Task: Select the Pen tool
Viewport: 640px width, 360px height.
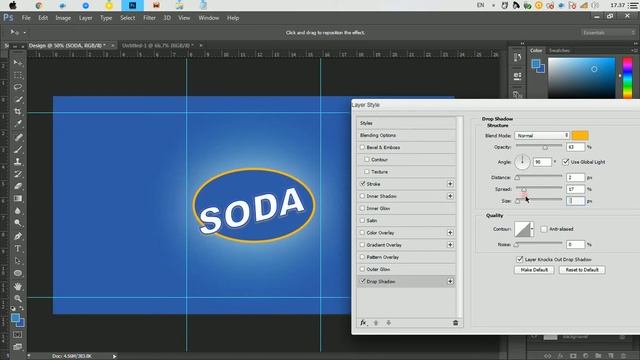Action: pos(18,236)
